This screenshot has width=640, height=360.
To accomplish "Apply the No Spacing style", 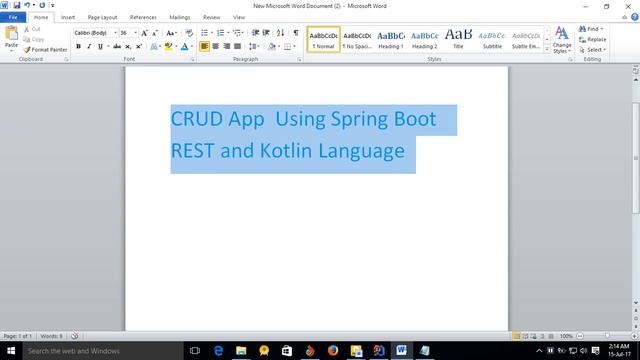I will 357,40.
